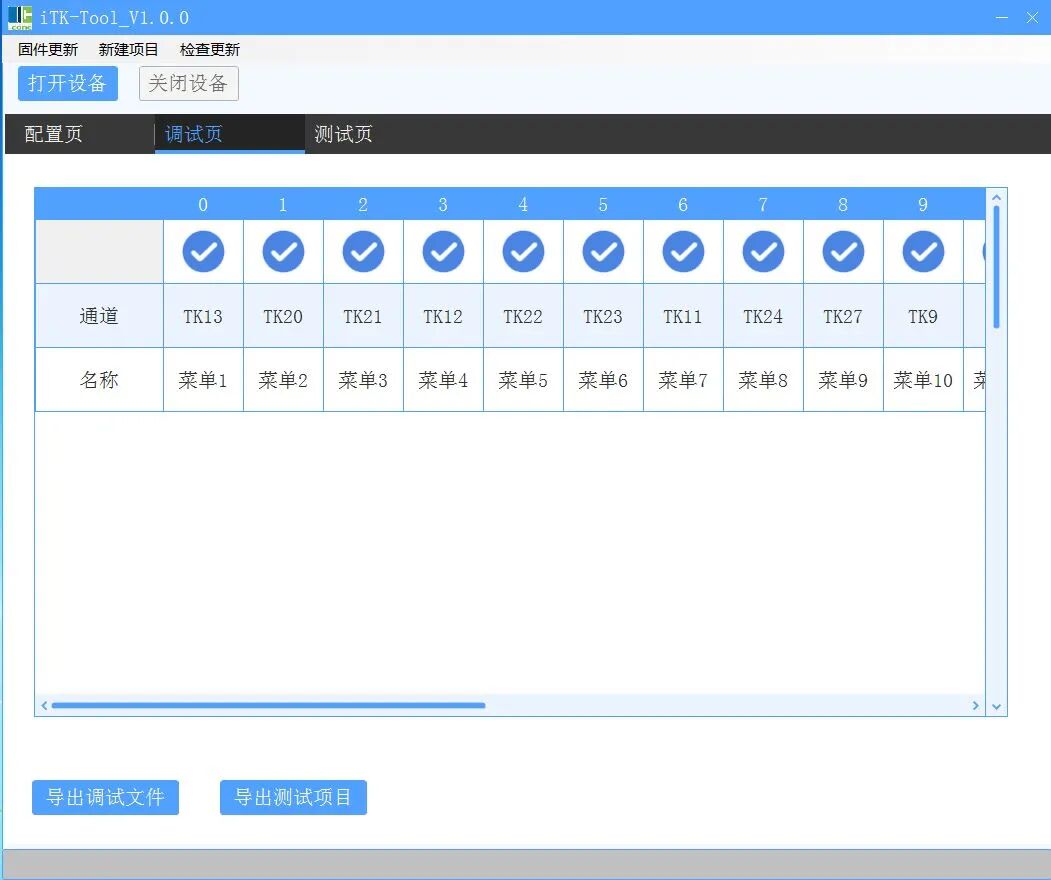Select the TK22 channel cell

523,316
